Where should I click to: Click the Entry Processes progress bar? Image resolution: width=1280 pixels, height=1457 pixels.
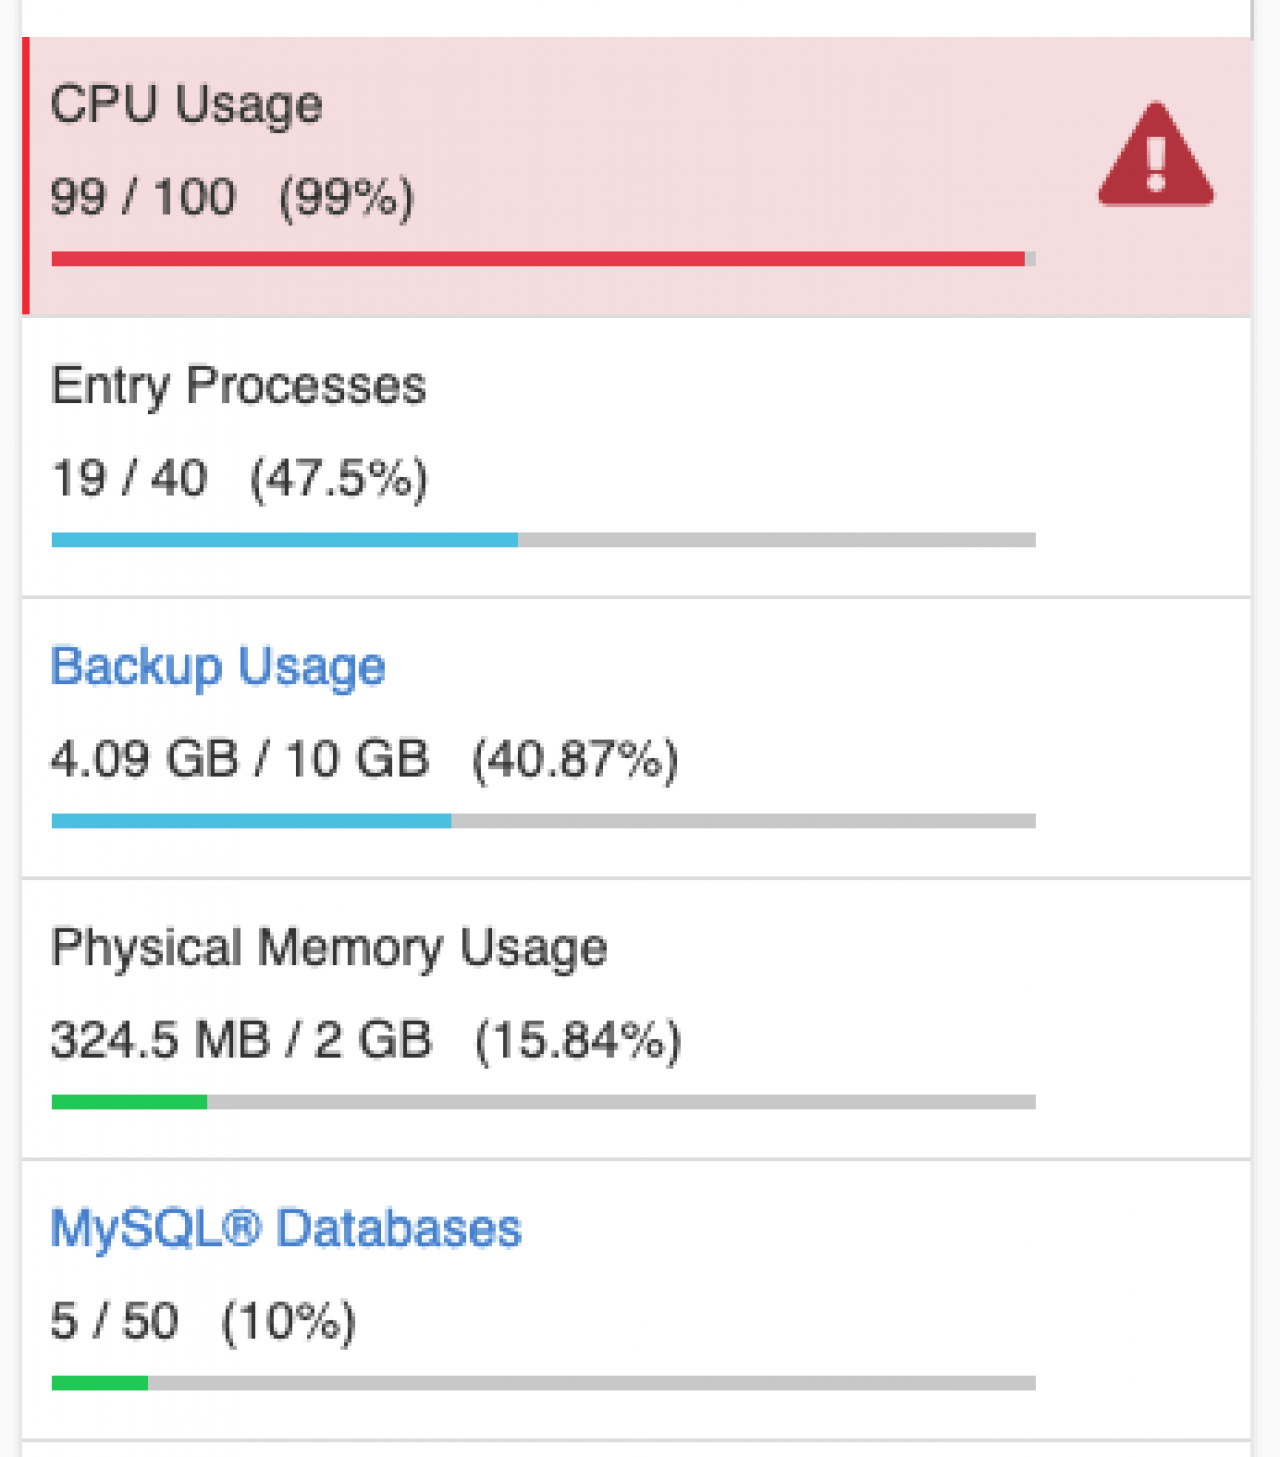point(542,540)
